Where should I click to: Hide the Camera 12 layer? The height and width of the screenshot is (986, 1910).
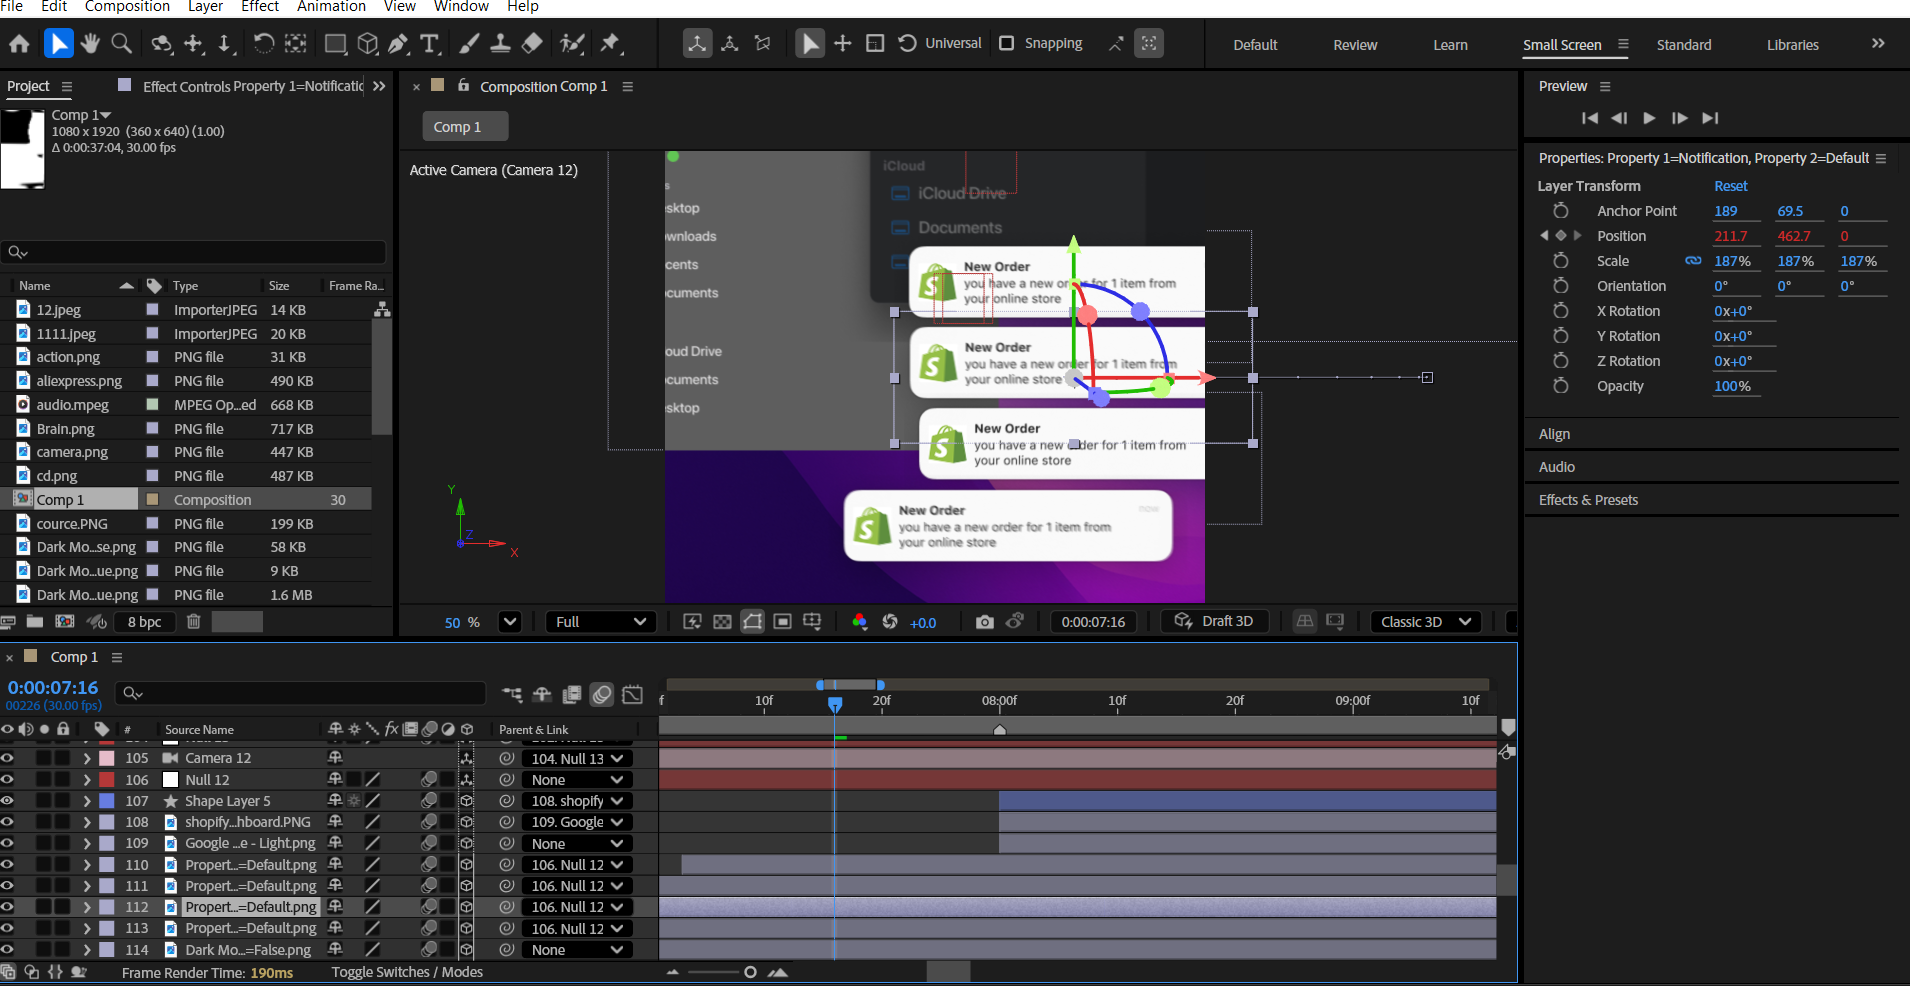click(x=8, y=758)
